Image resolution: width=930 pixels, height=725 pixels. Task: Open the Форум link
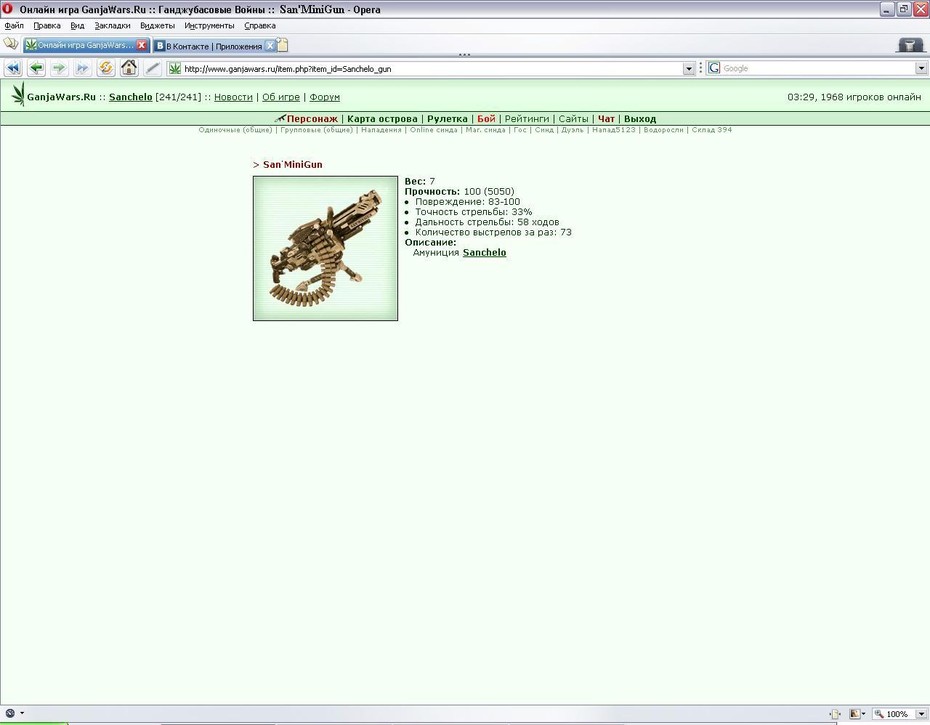point(324,97)
